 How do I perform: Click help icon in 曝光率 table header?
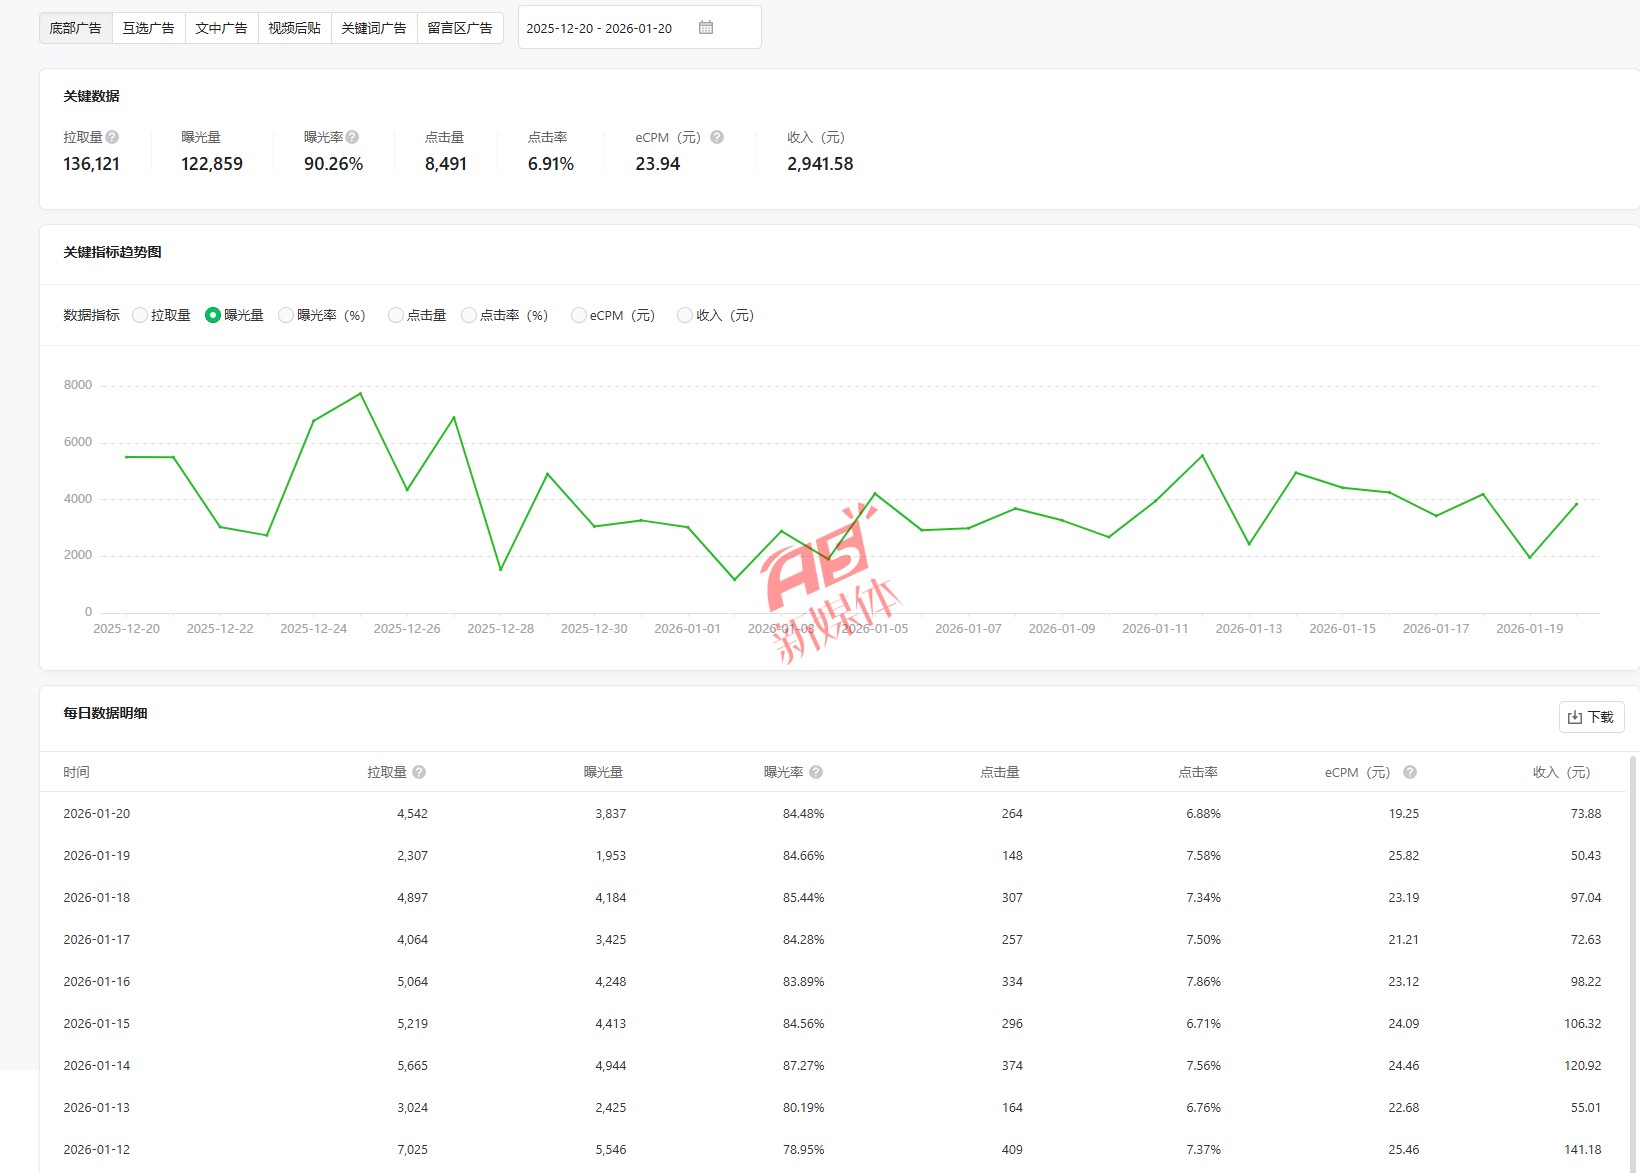[x=816, y=772]
